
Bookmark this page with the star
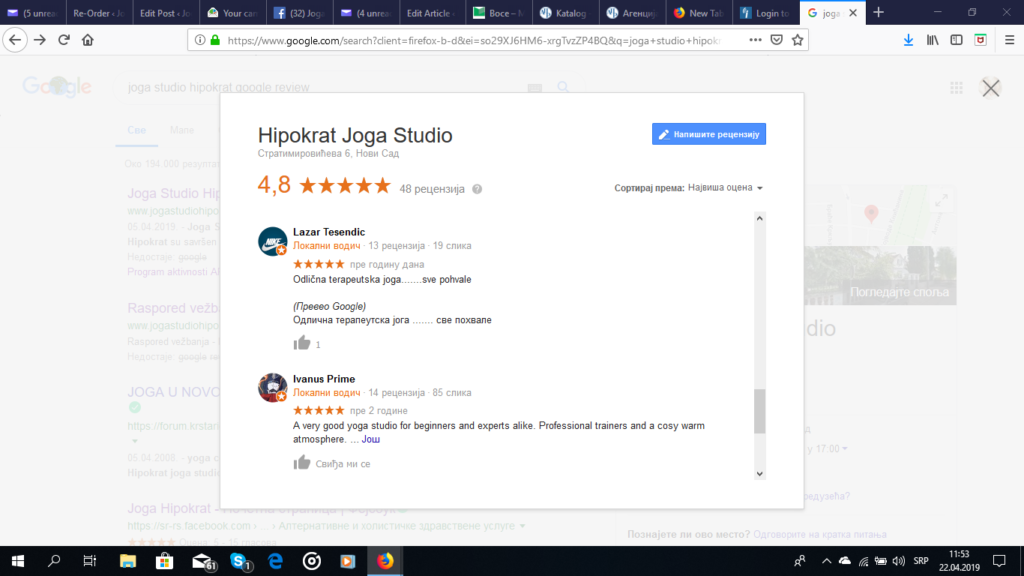pyautogui.click(x=797, y=40)
